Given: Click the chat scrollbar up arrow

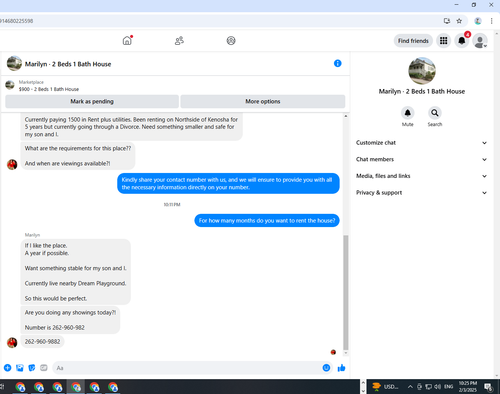Looking at the screenshot, I should [346, 116].
